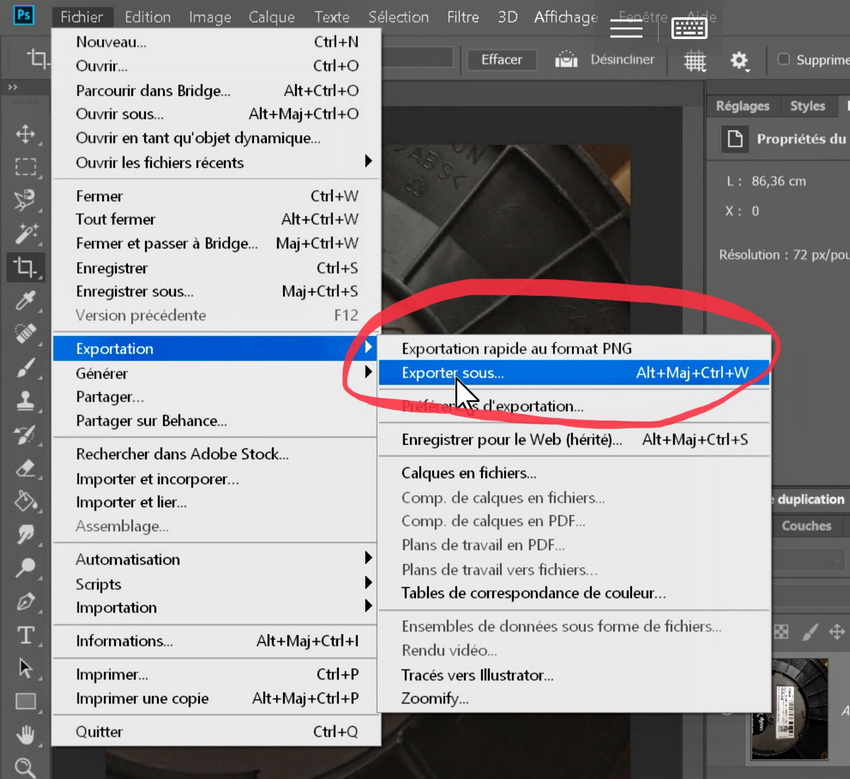Image resolution: width=850 pixels, height=779 pixels.
Task: Choose Exportation rapide au format PNG
Action: click(574, 349)
